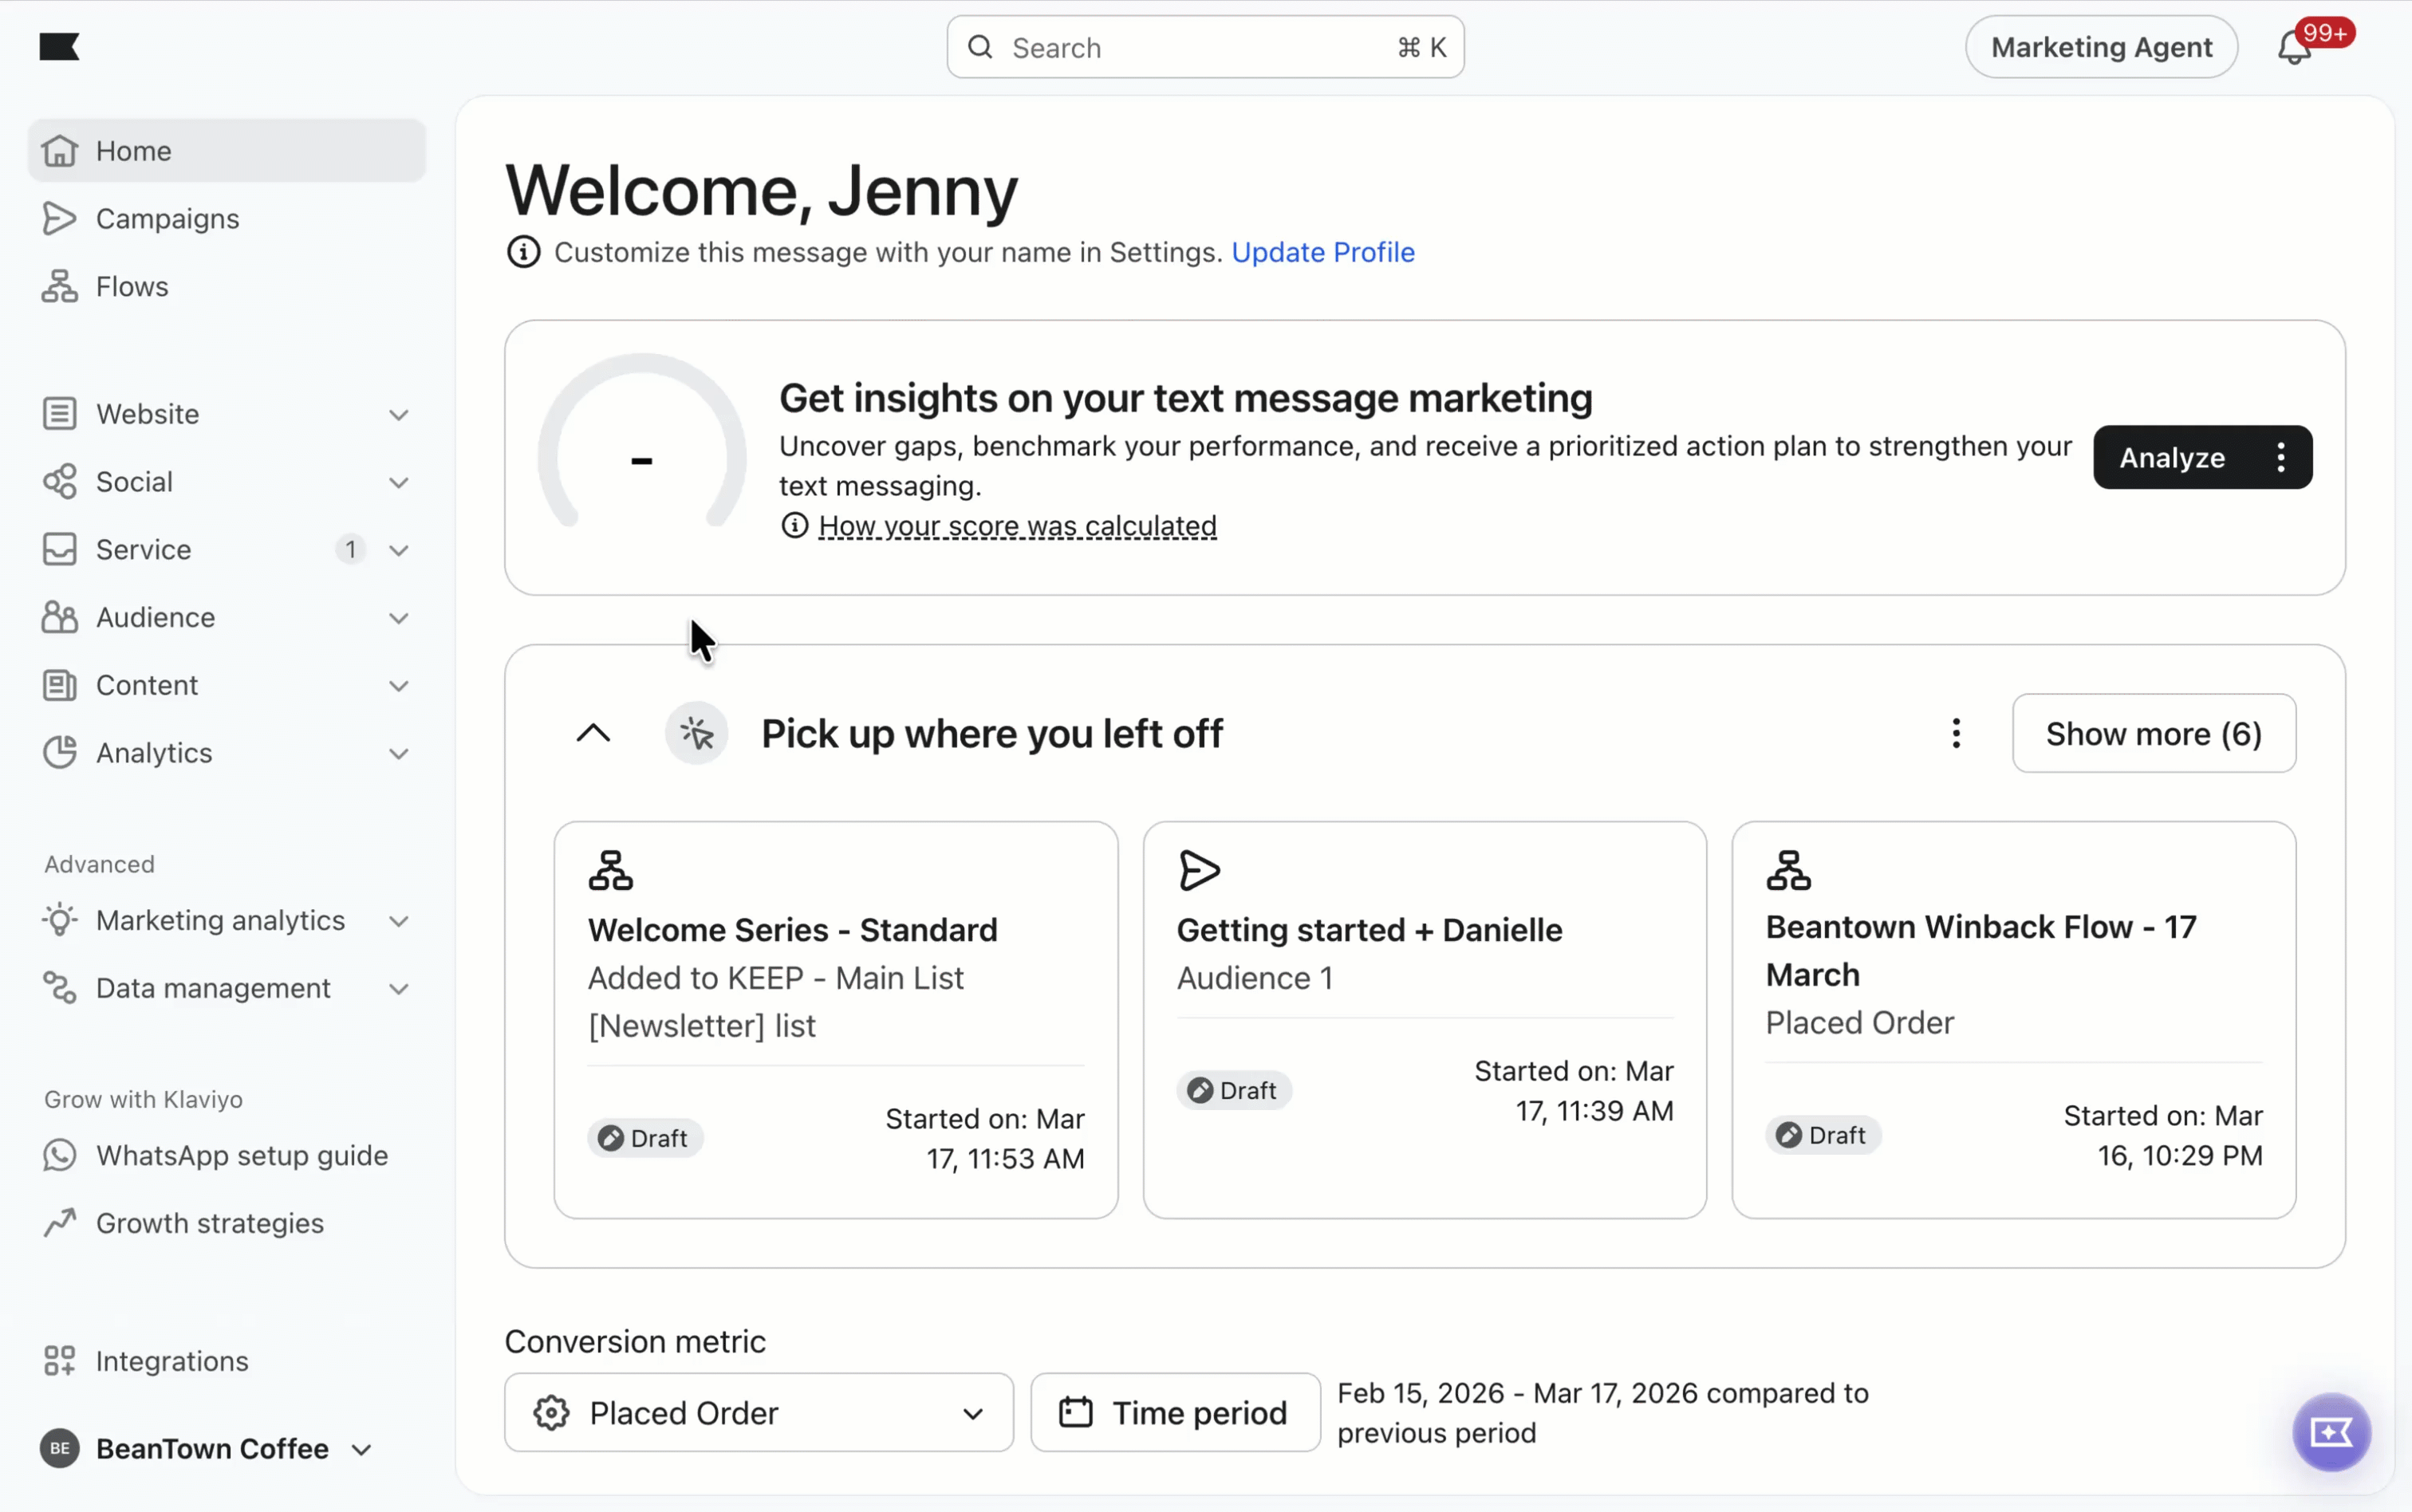
Task: Click the Social sidebar icon
Action: point(60,482)
